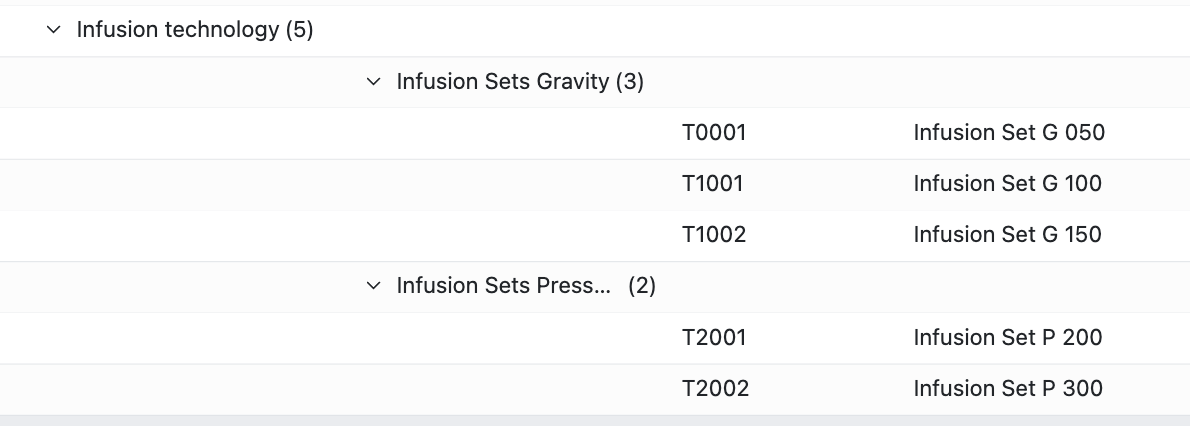1190x426 pixels.
Task: Select the Infusion Set P 200 cell
Action: point(1008,337)
